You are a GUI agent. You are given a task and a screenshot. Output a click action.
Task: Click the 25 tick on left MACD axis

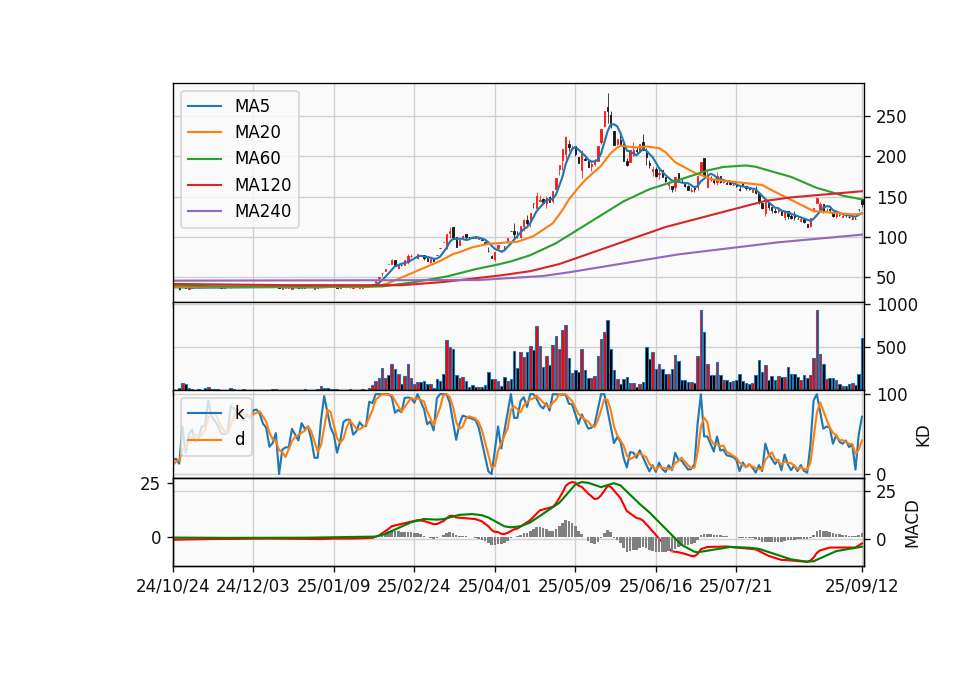(151, 484)
